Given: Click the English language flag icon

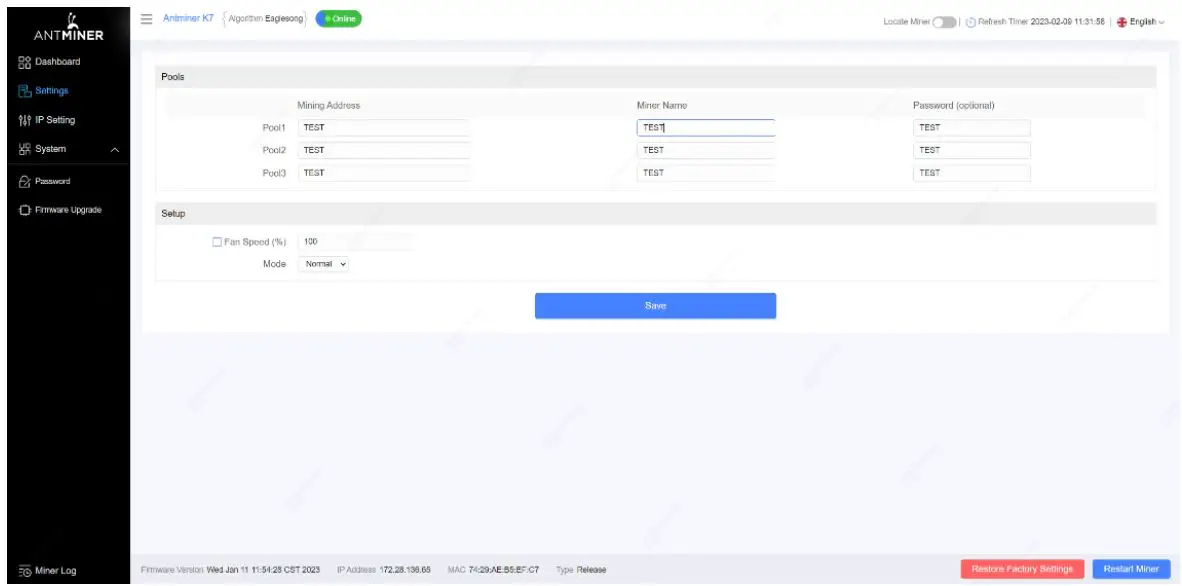Looking at the screenshot, I should (x=1122, y=22).
